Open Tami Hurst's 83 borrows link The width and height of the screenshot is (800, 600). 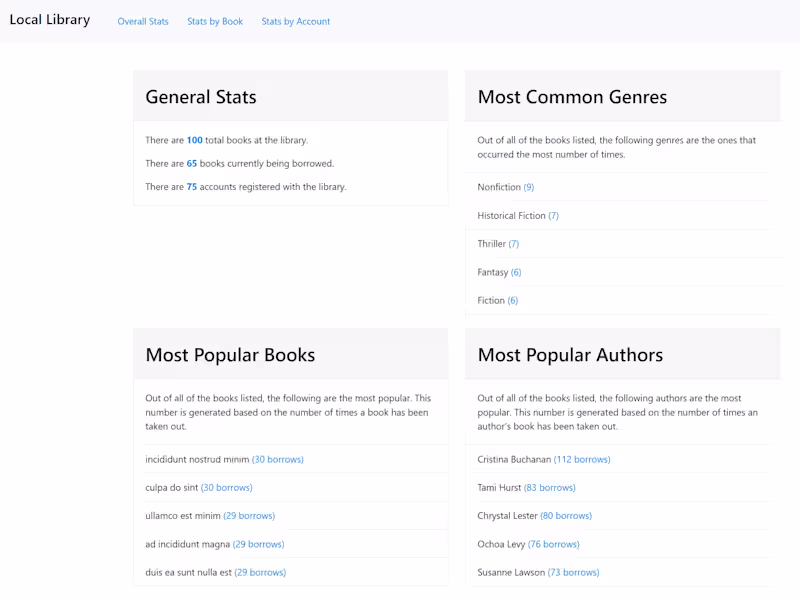pos(548,487)
